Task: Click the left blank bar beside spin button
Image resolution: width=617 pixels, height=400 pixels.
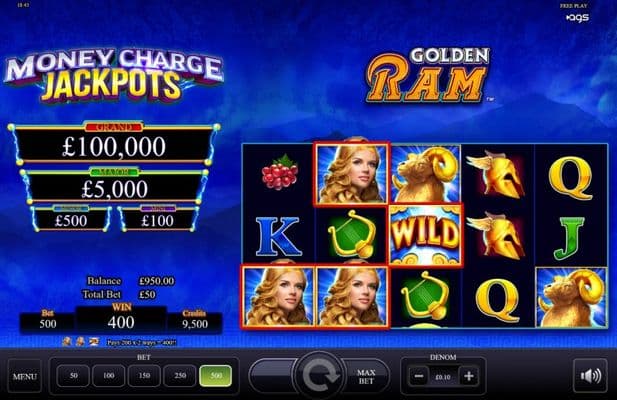Action: point(273,376)
